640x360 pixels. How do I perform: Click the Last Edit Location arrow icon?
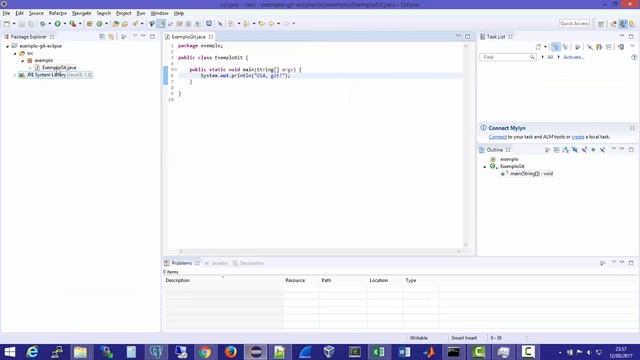point(262,24)
